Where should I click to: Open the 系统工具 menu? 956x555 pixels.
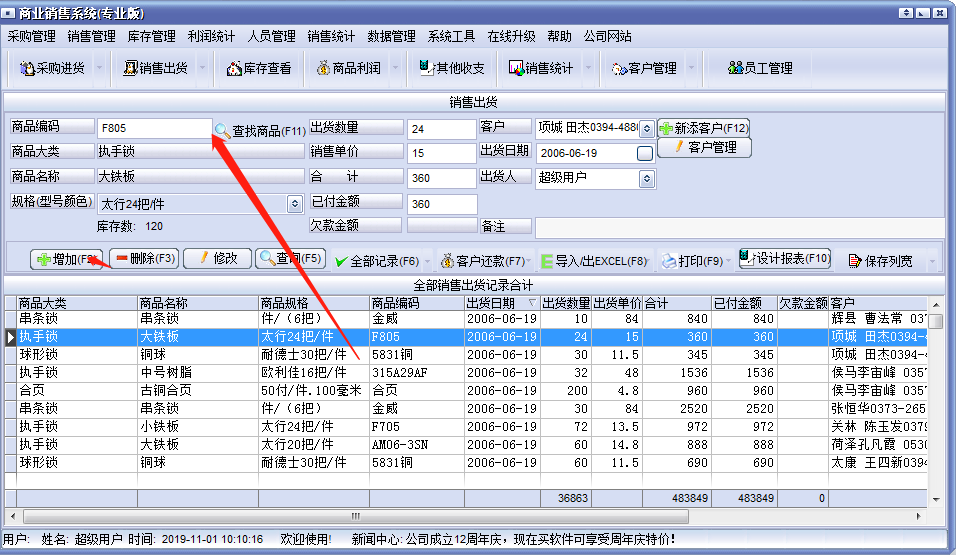(x=451, y=36)
